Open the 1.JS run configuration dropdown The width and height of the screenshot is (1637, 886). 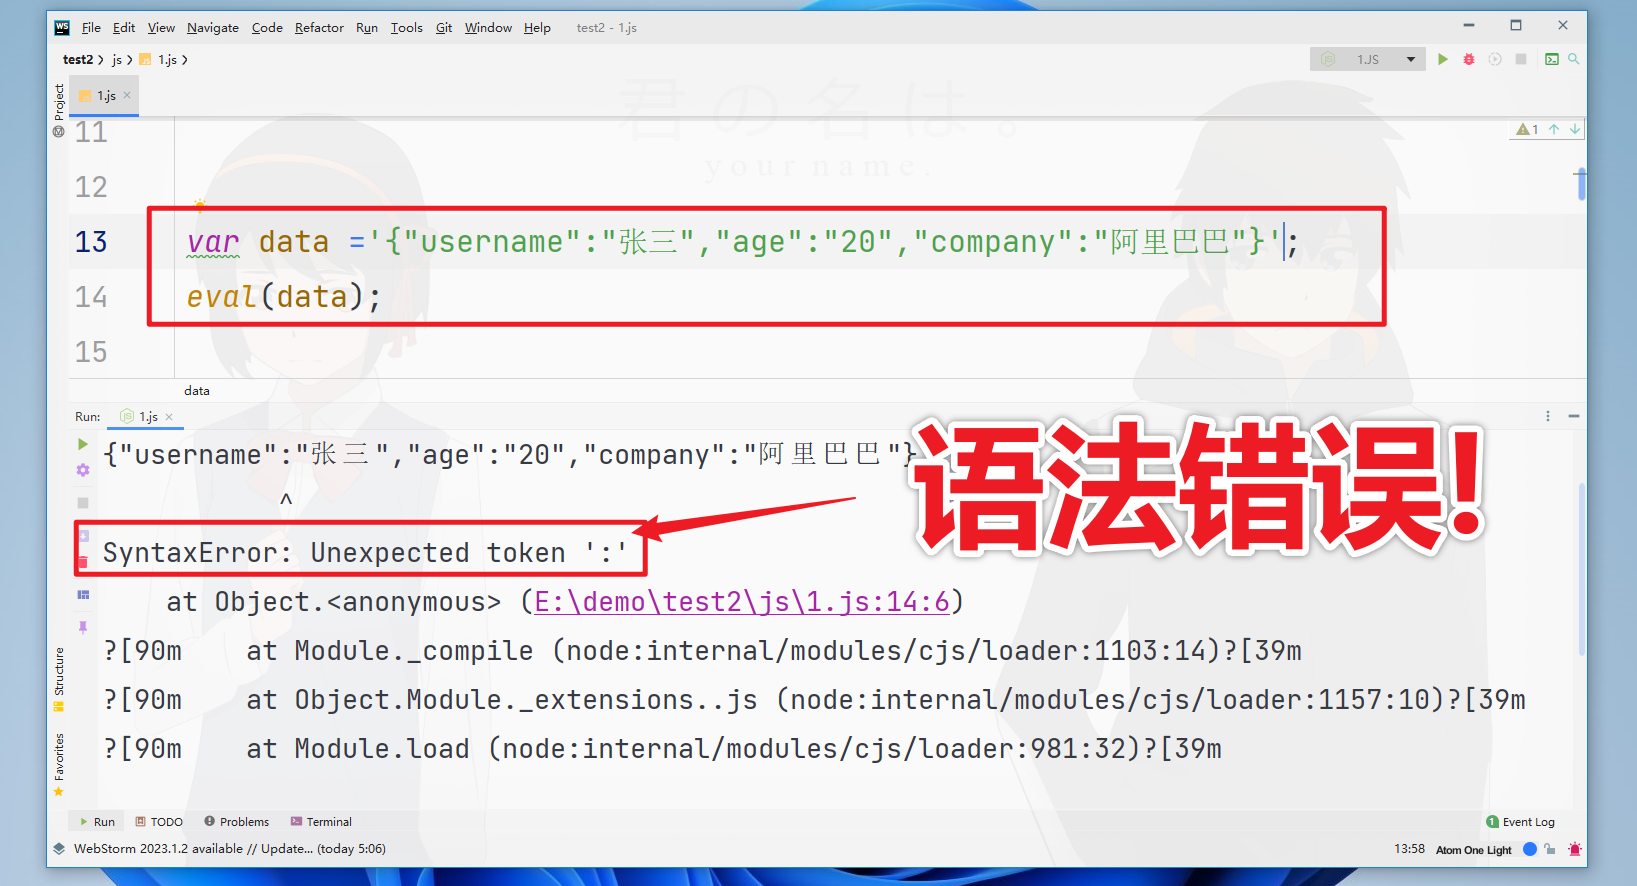click(x=1367, y=59)
